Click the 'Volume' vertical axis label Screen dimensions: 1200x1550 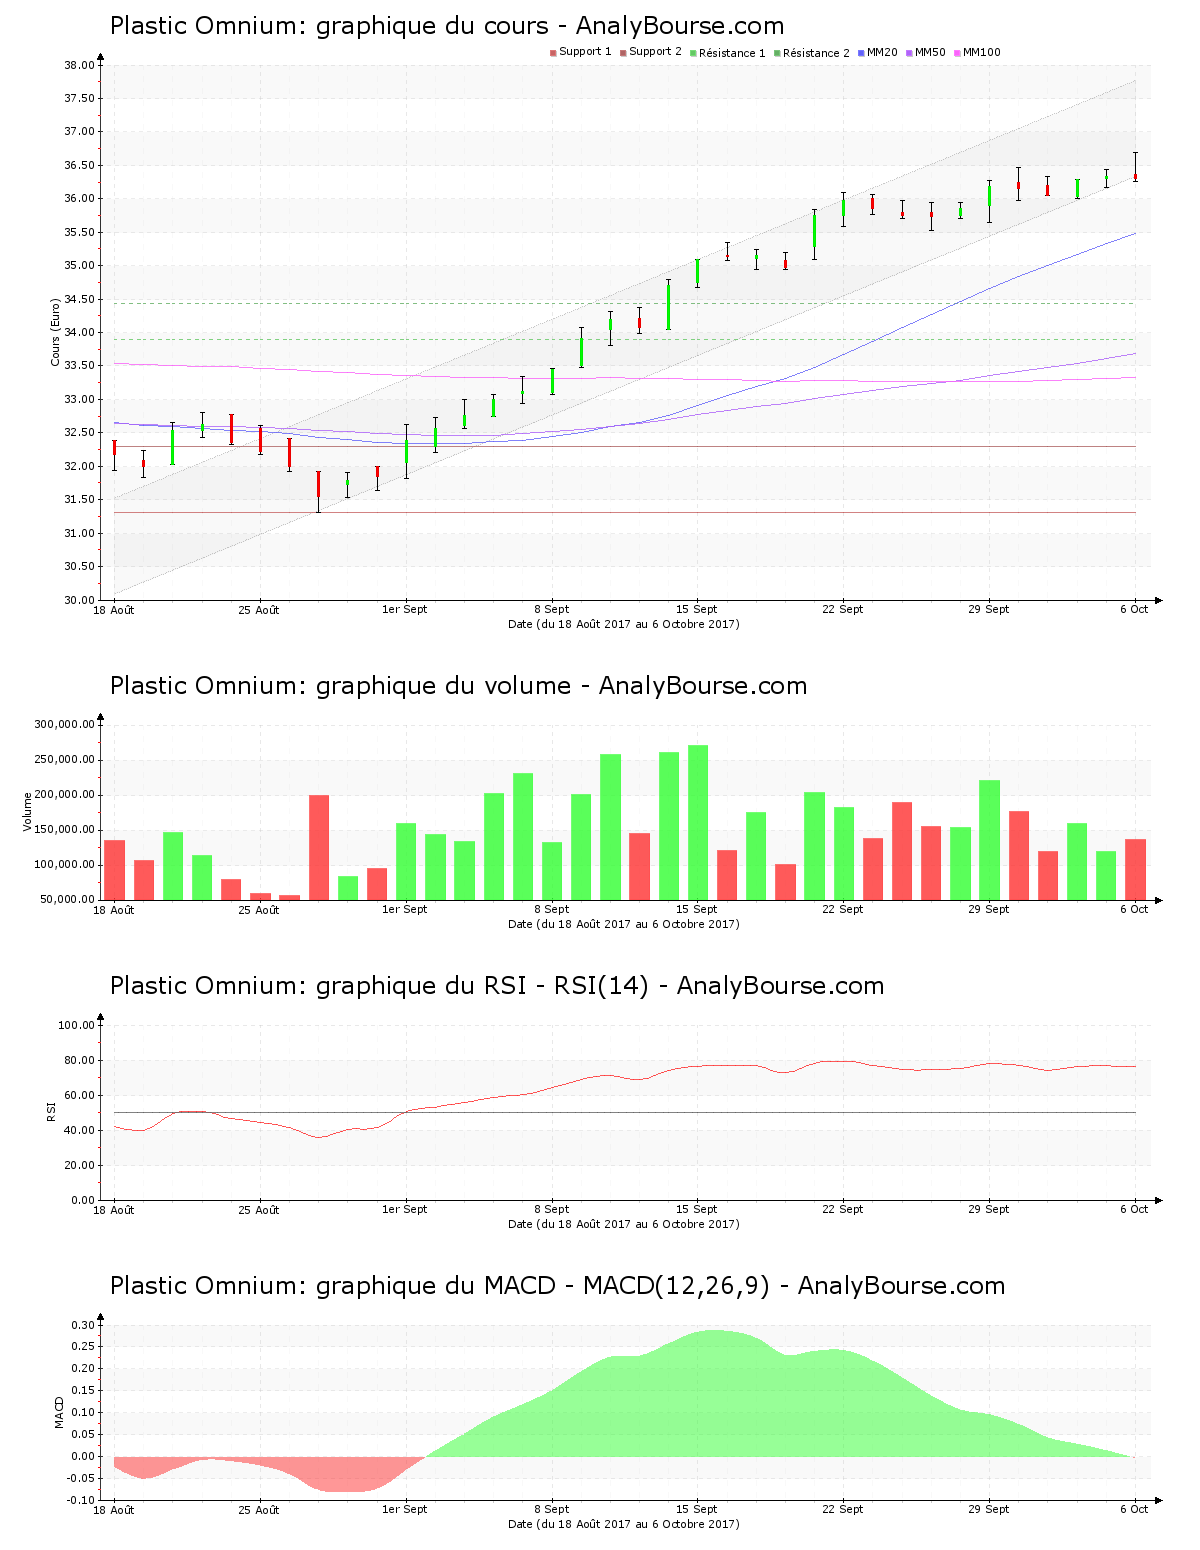(28, 812)
